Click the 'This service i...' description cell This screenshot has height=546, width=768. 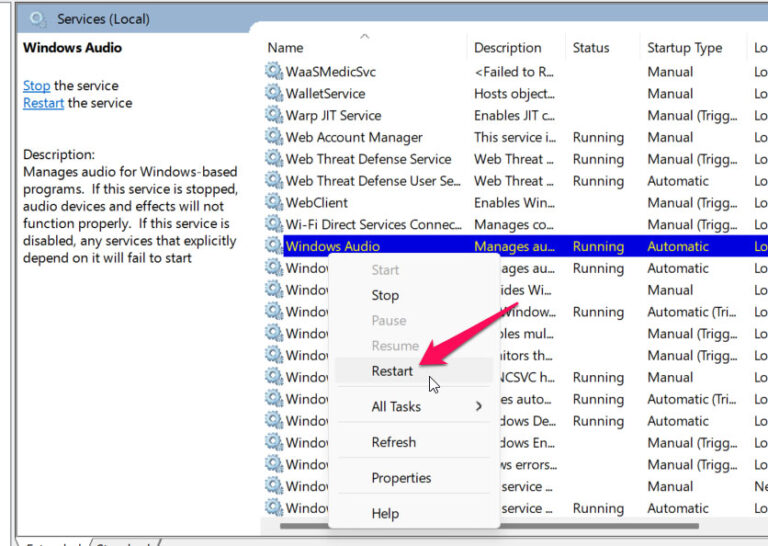tap(515, 137)
